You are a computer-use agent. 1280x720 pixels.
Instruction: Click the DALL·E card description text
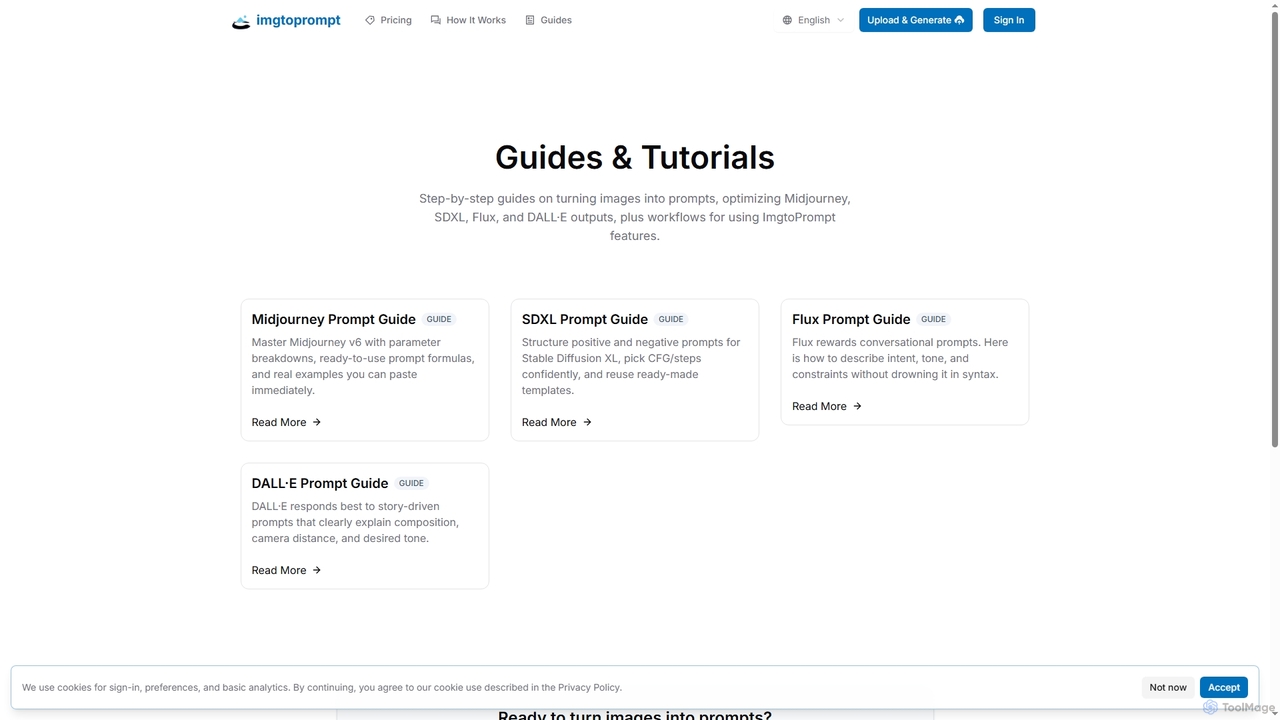pyautogui.click(x=356, y=522)
